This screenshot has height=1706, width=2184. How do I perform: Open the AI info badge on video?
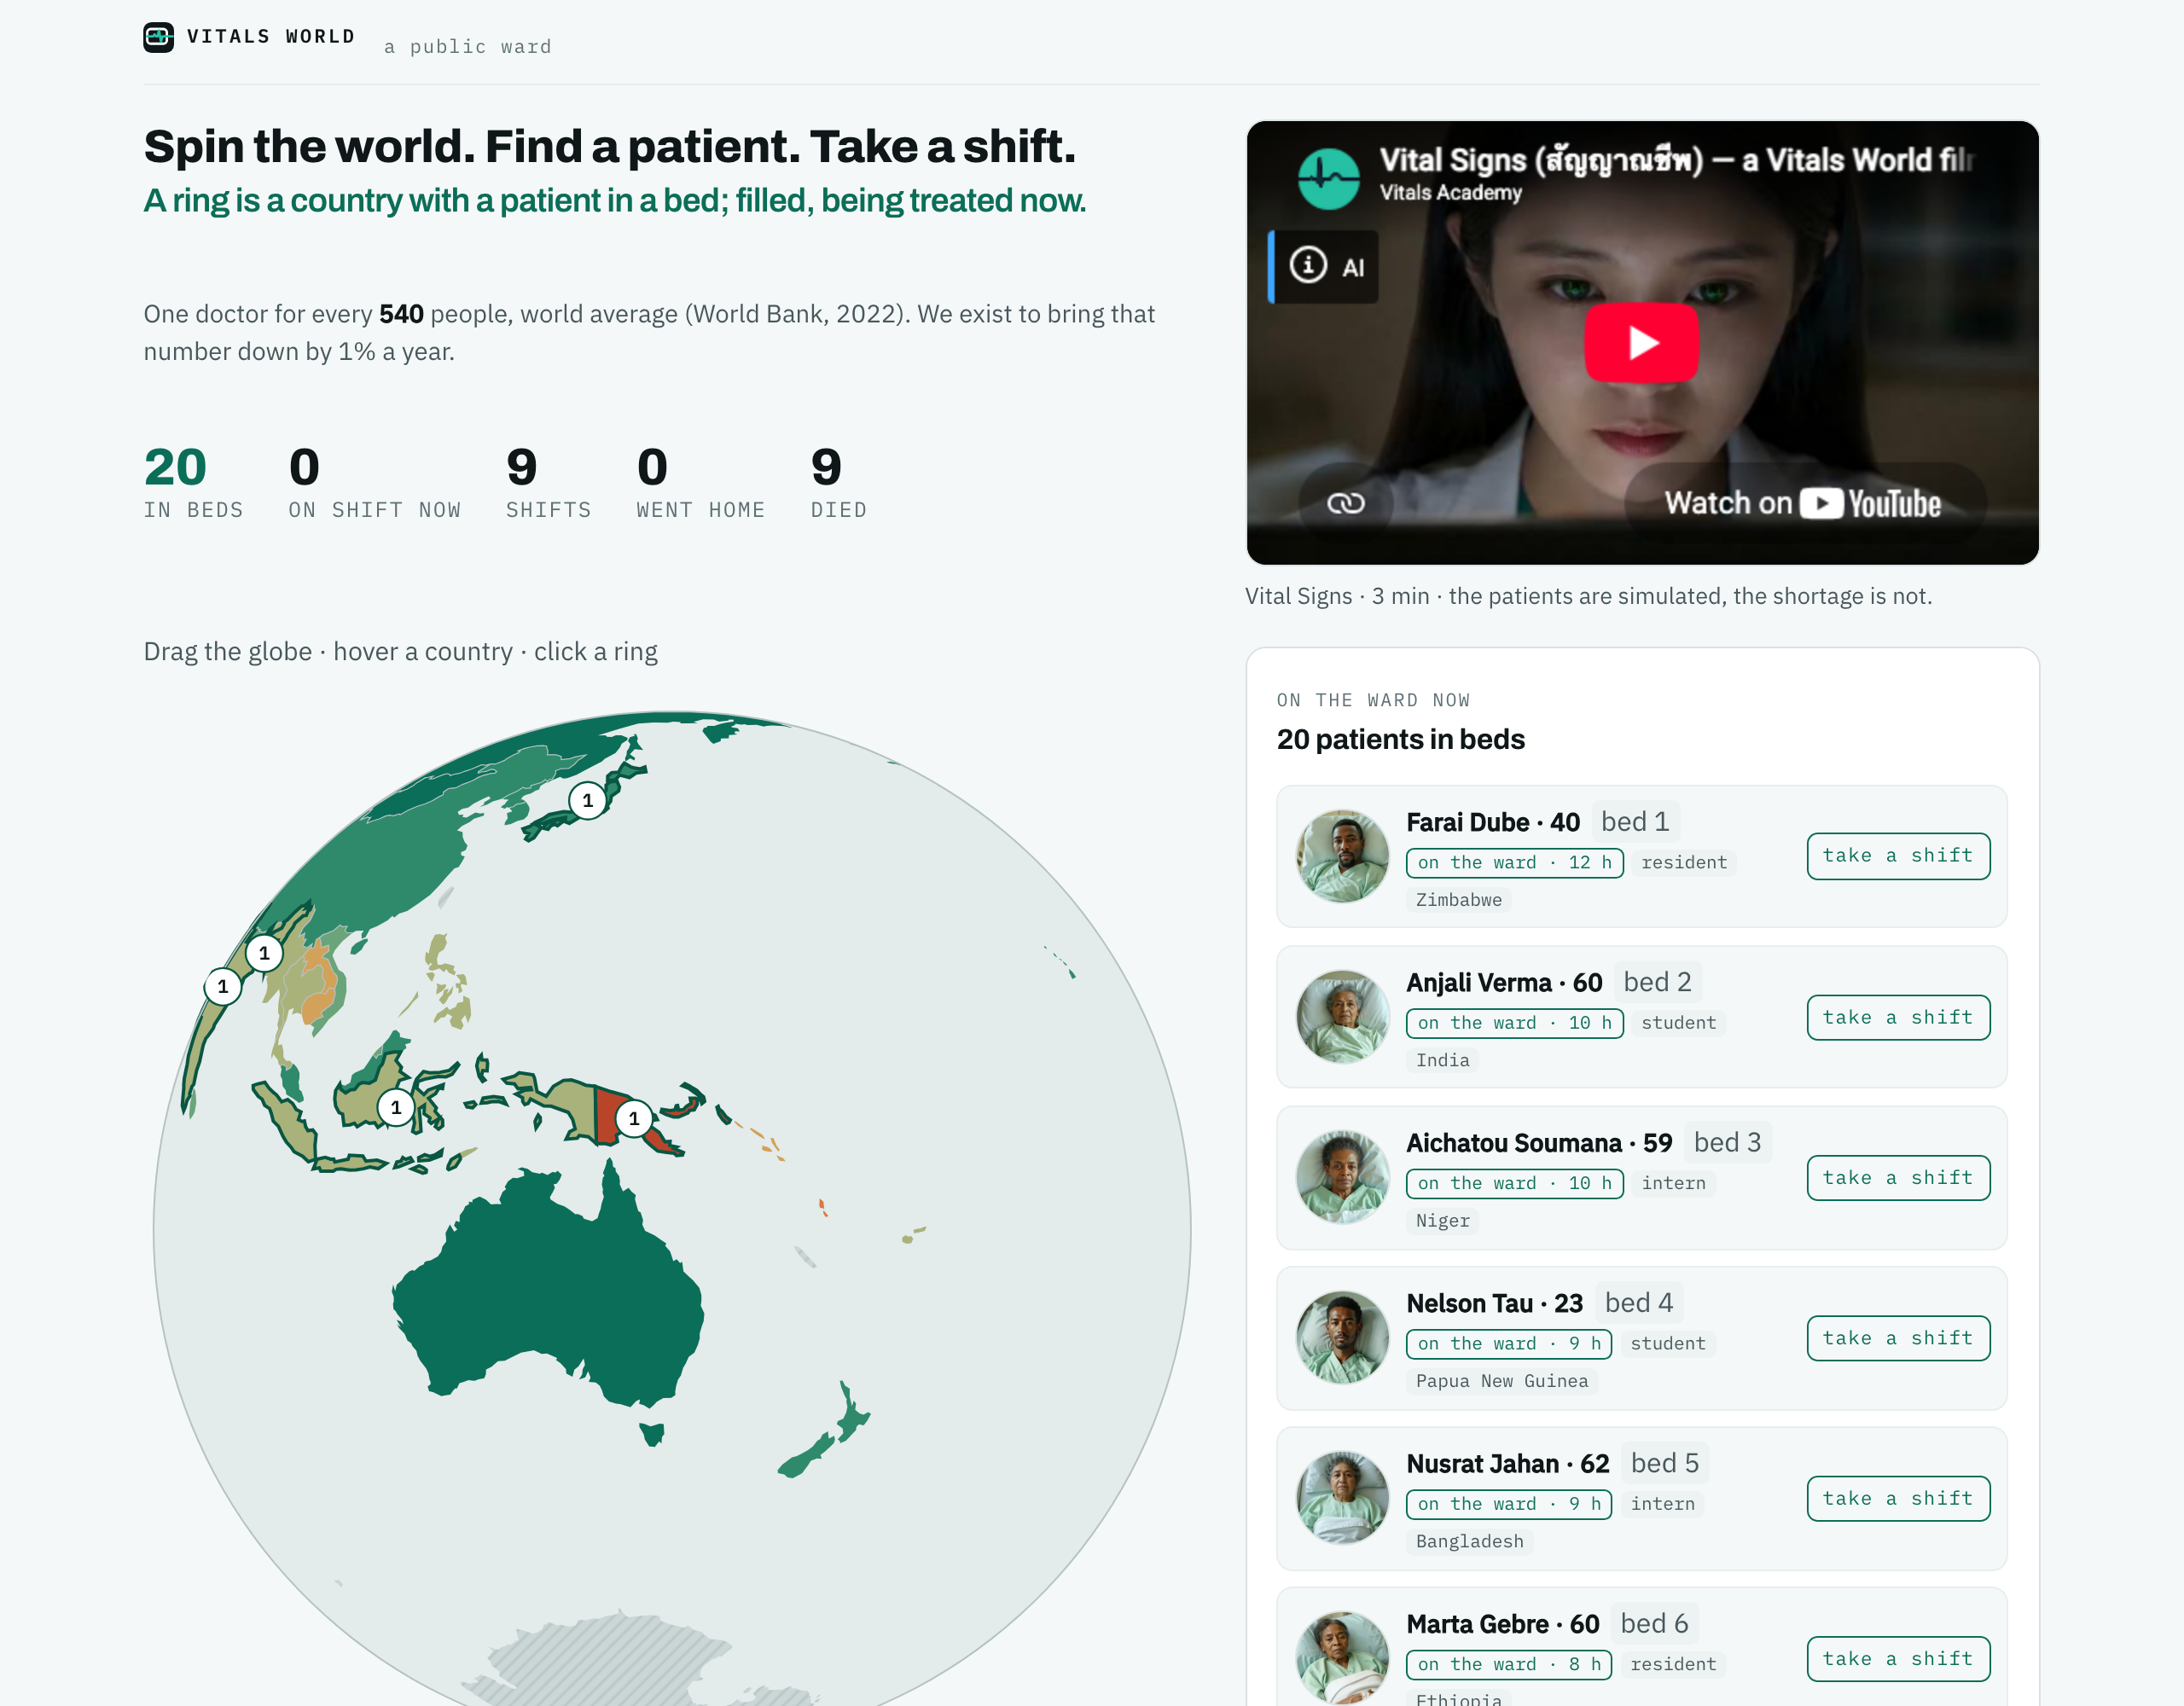tap(1324, 266)
